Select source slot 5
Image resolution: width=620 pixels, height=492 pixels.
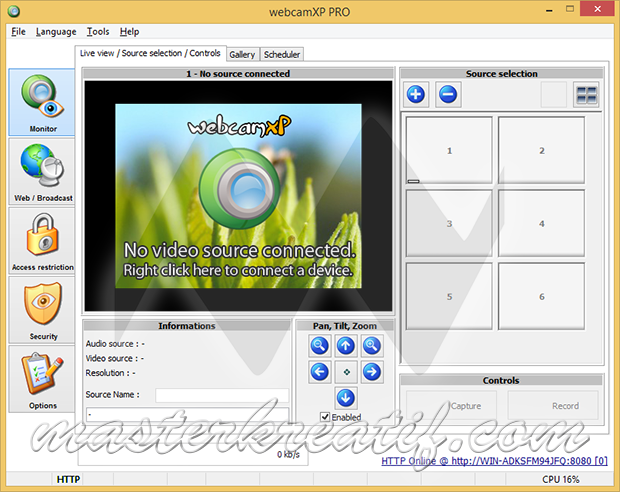[x=449, y=297]
